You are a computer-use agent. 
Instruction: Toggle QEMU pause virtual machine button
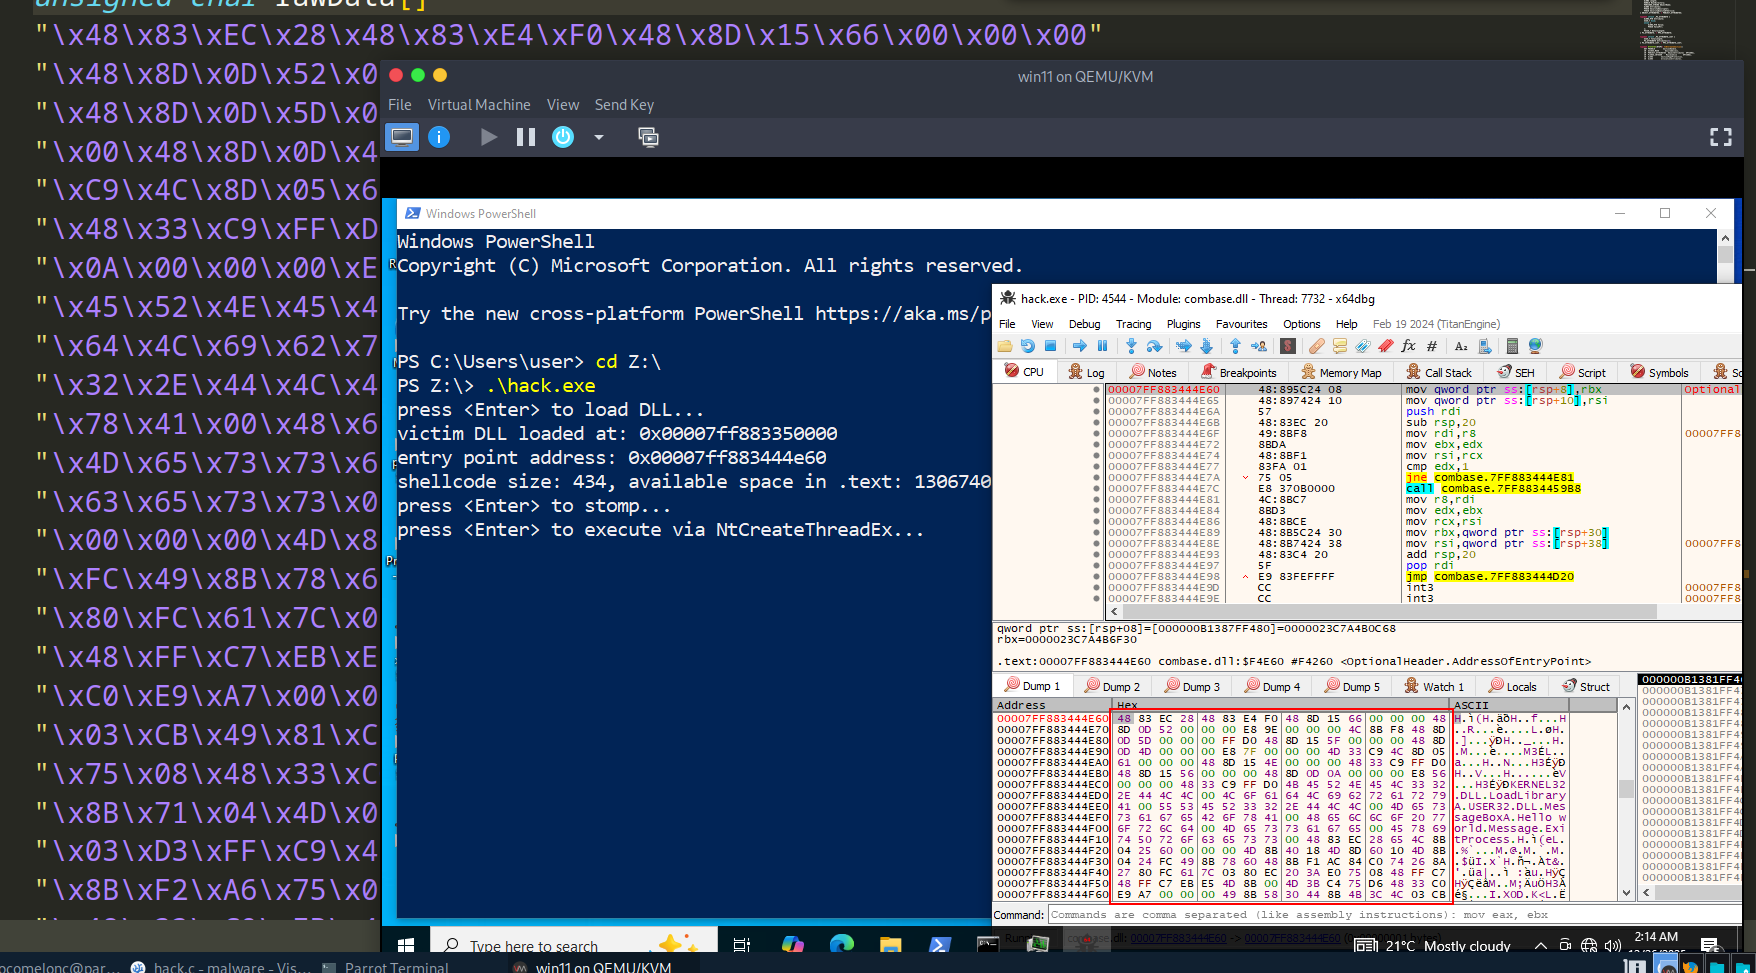tap(526, 137)
